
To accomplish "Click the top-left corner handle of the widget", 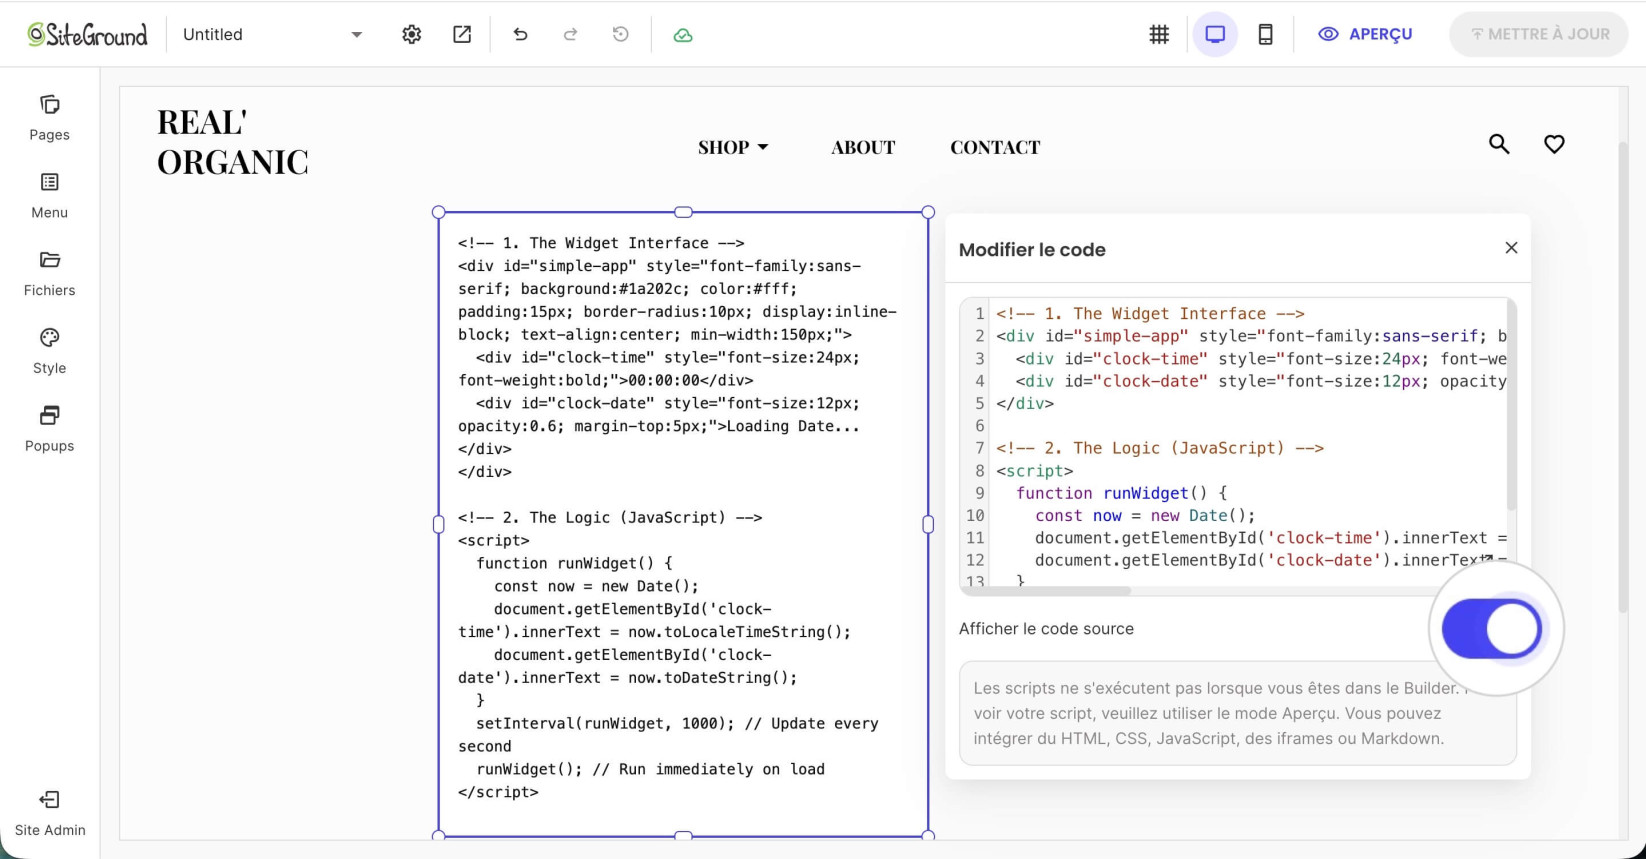I will pyautogui.click(x=438, y=212).
